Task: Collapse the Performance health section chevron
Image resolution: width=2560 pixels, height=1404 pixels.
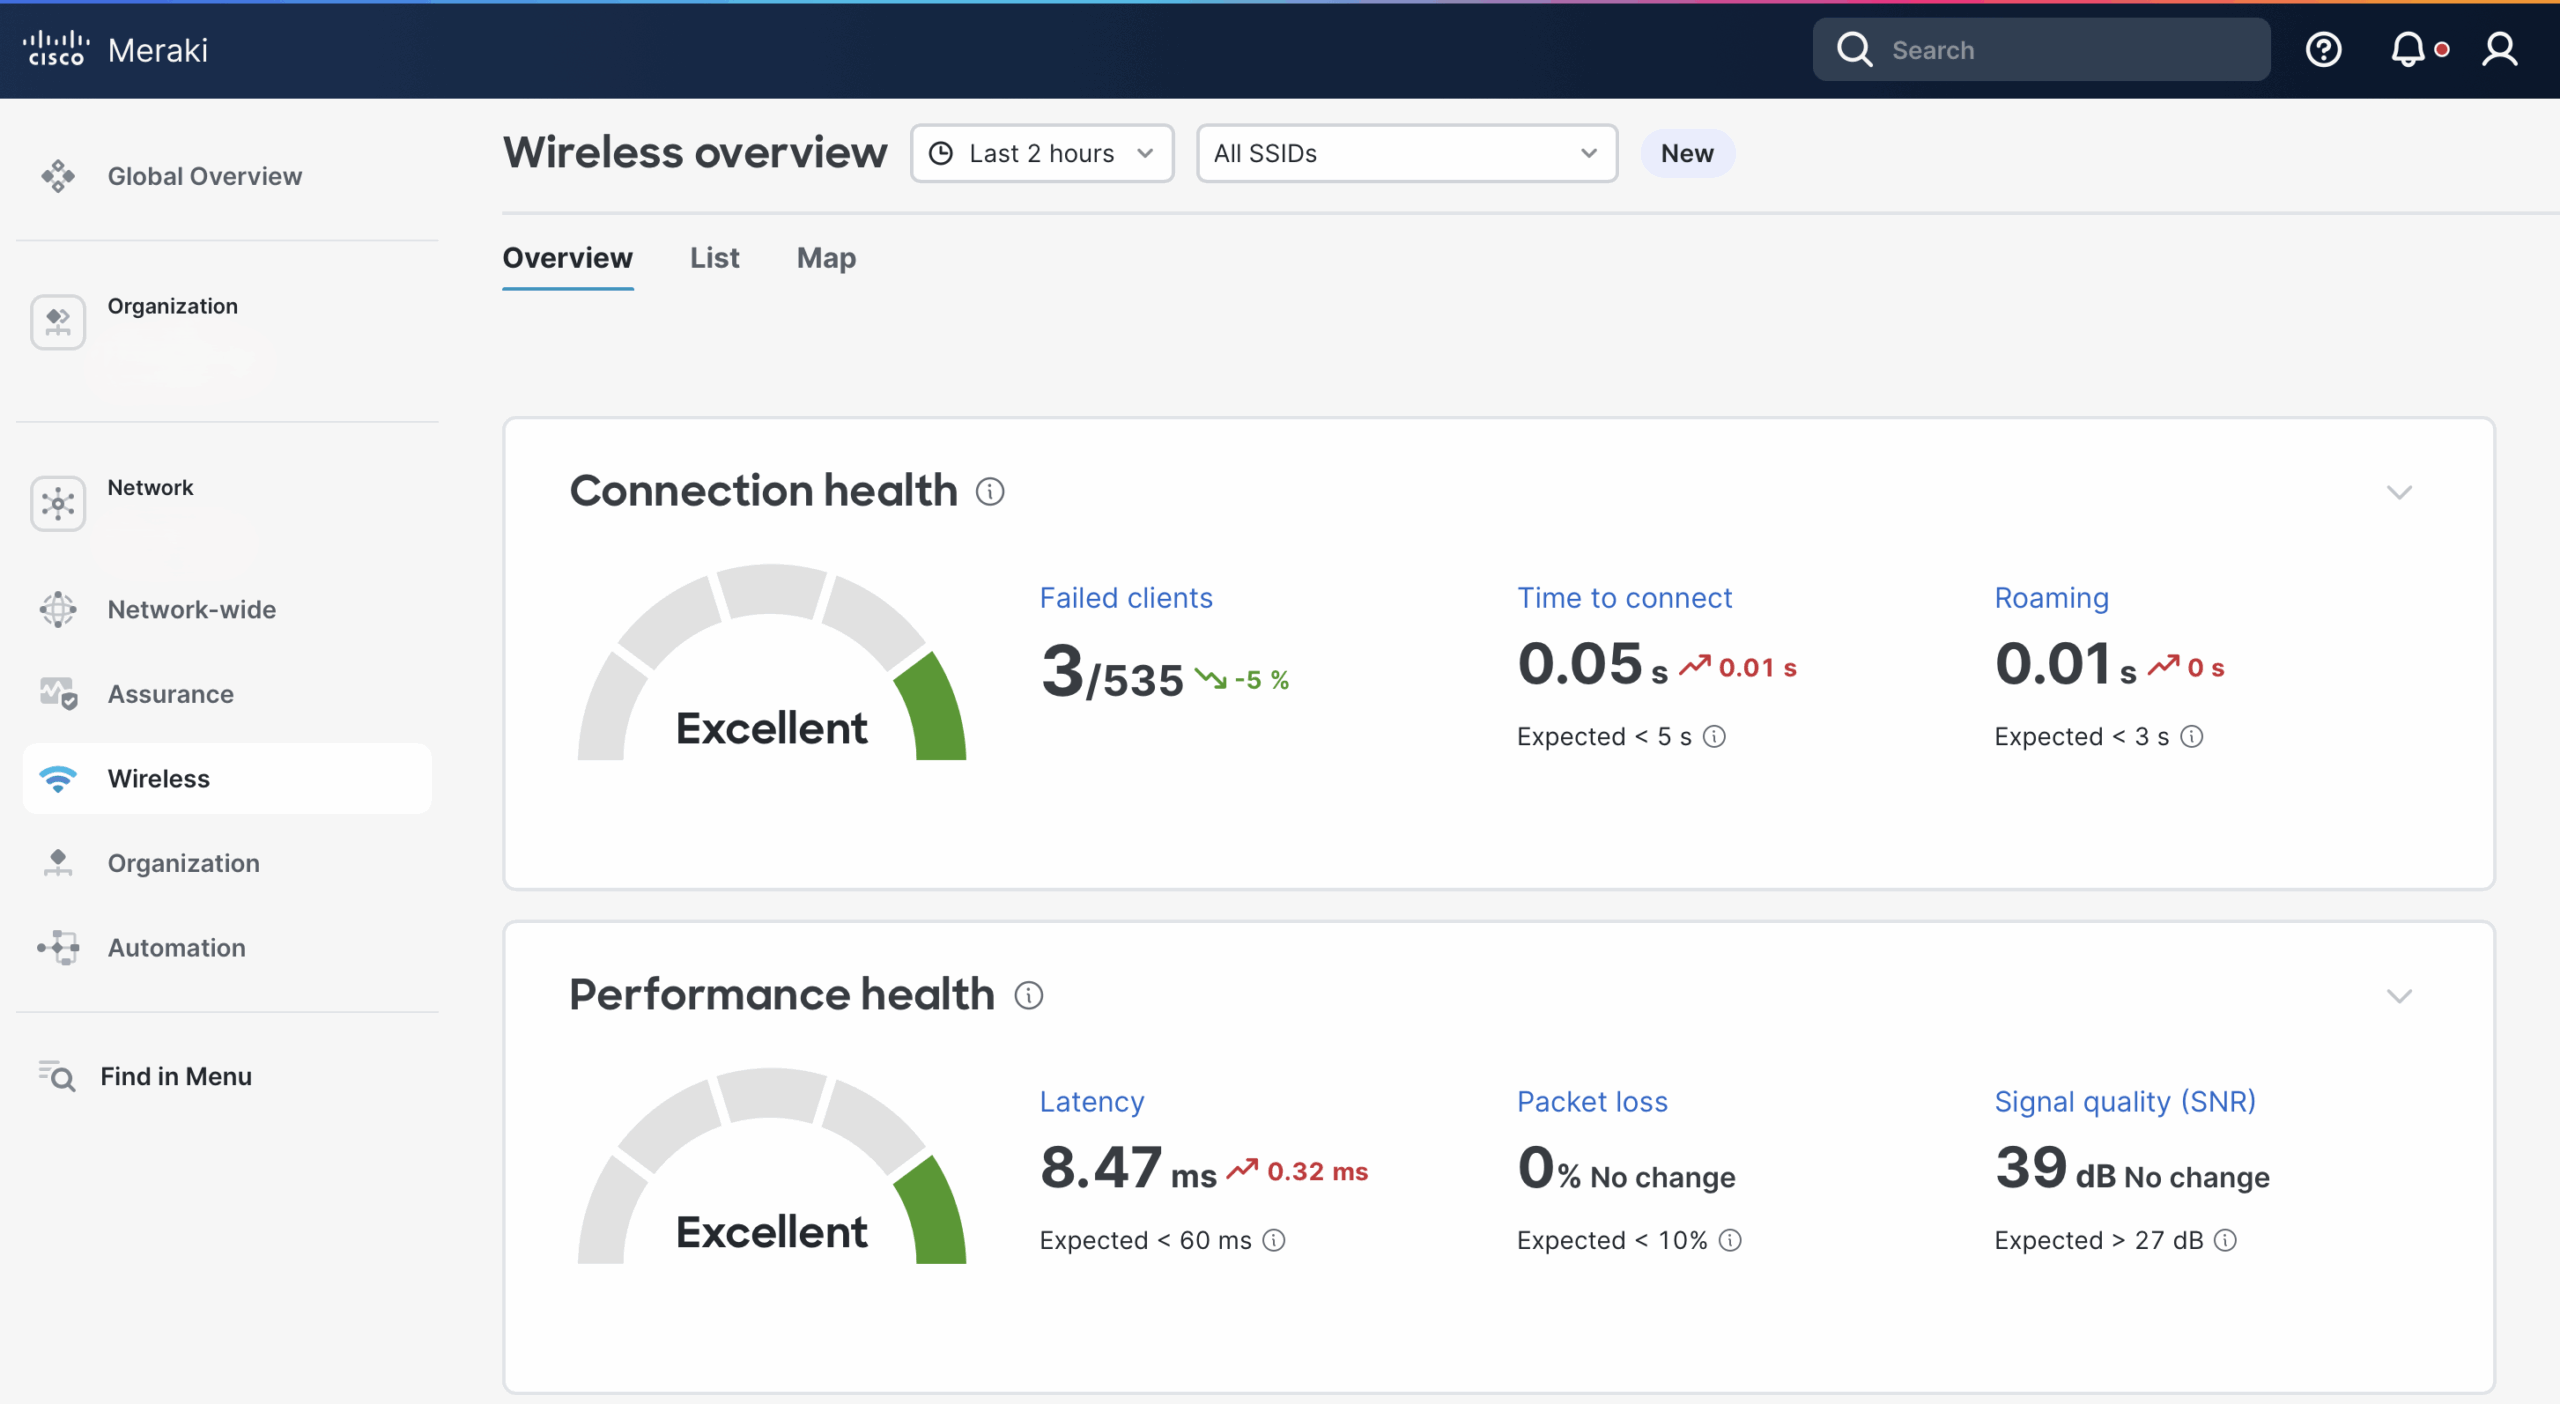Action: point(2399,996)
